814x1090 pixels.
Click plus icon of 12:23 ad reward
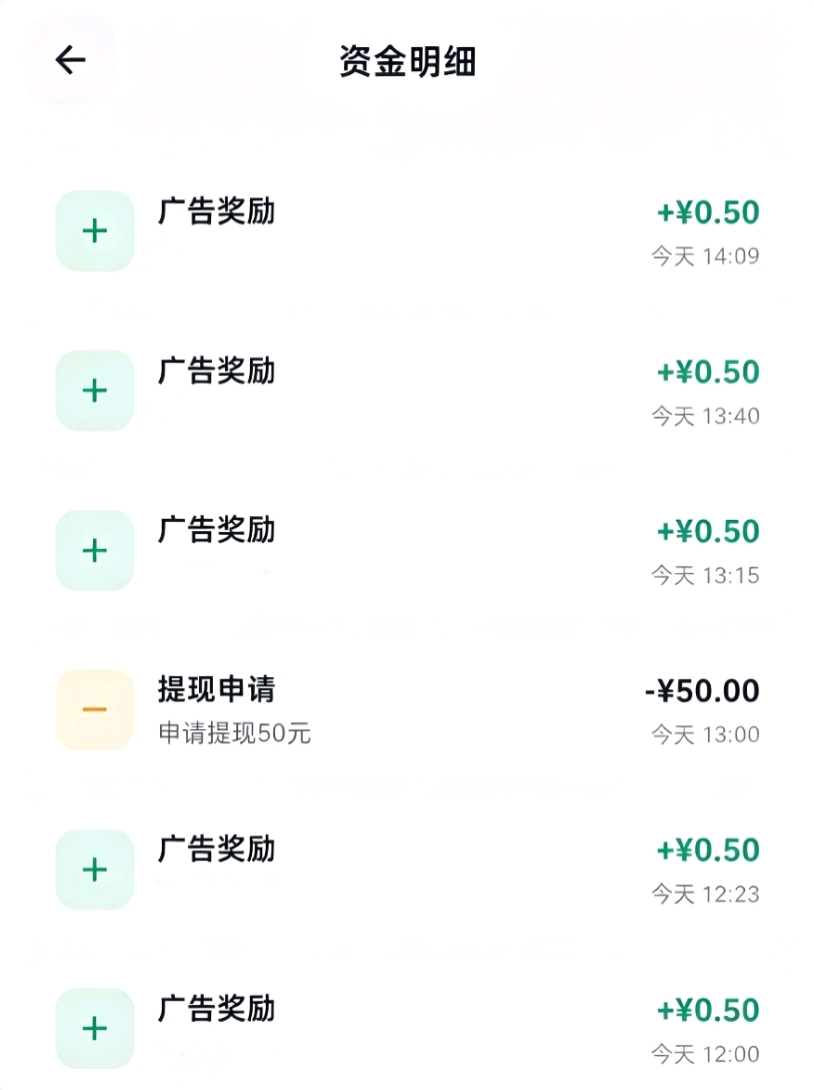[x=95, y=869]
